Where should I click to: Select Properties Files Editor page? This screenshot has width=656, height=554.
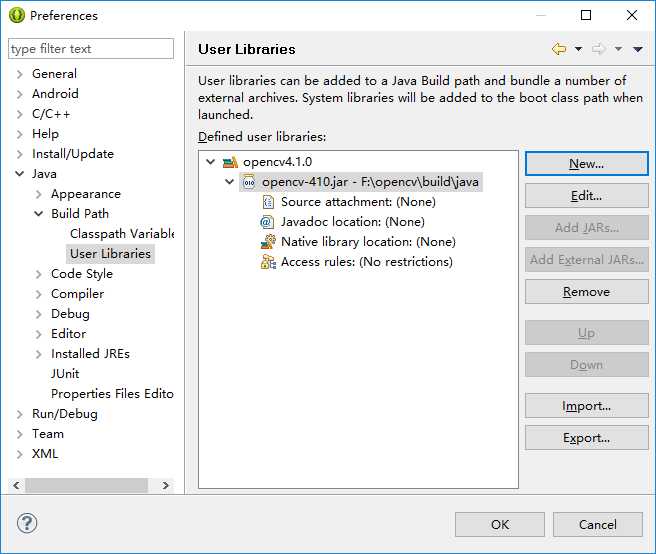112,394
